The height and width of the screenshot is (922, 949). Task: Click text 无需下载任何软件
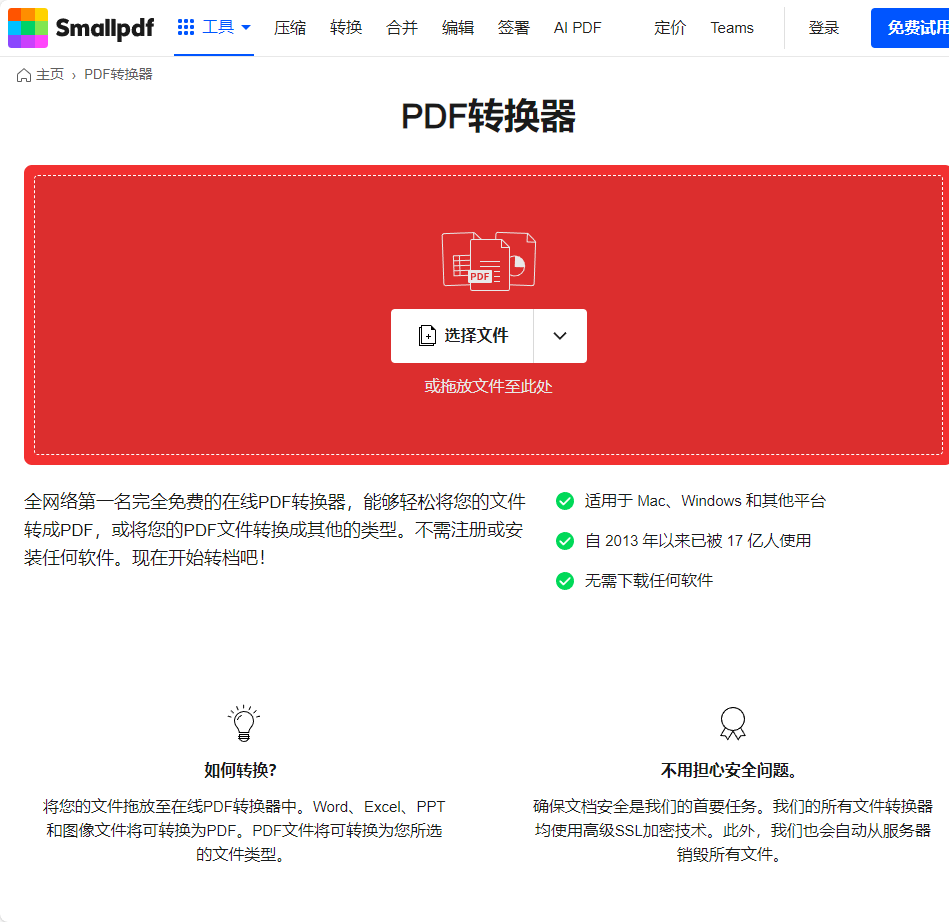pos(649,581)
